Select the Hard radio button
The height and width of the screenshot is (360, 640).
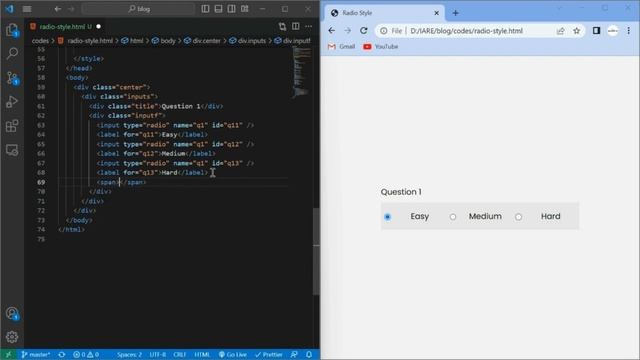tap(518, 217)
